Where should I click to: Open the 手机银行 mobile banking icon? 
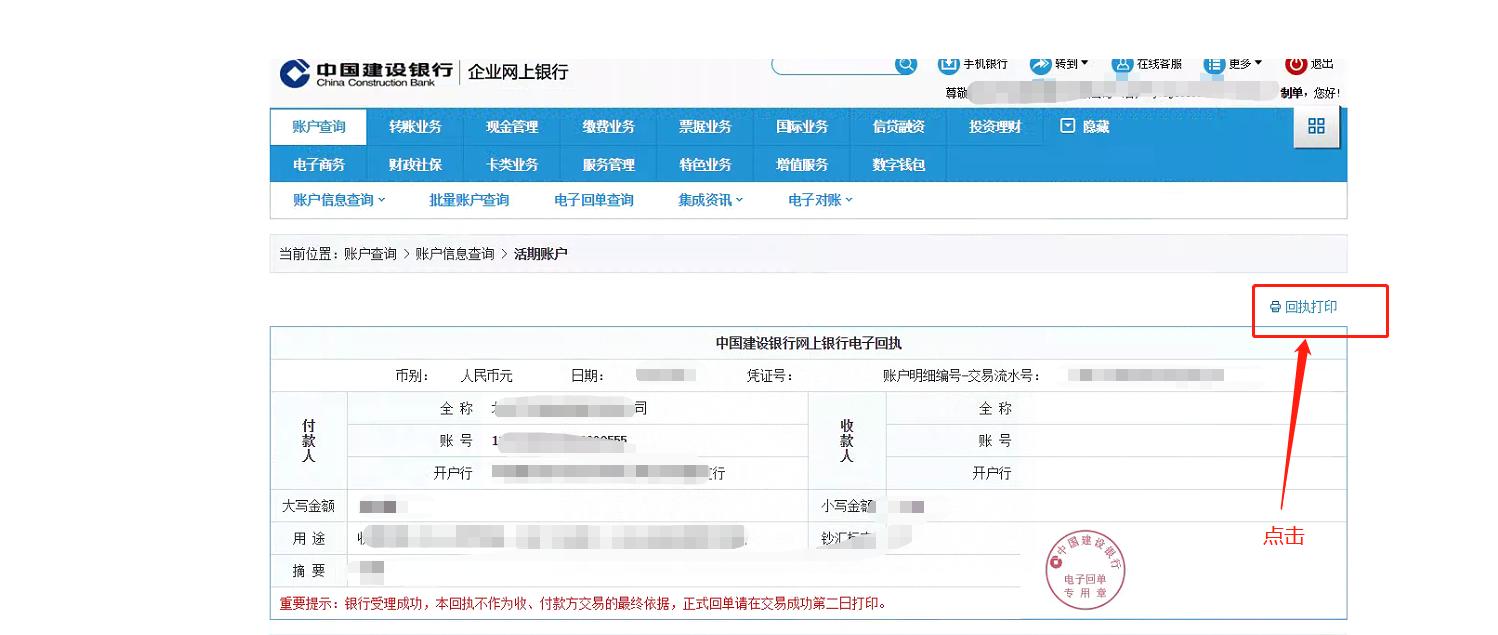click(x=947, y=64)
